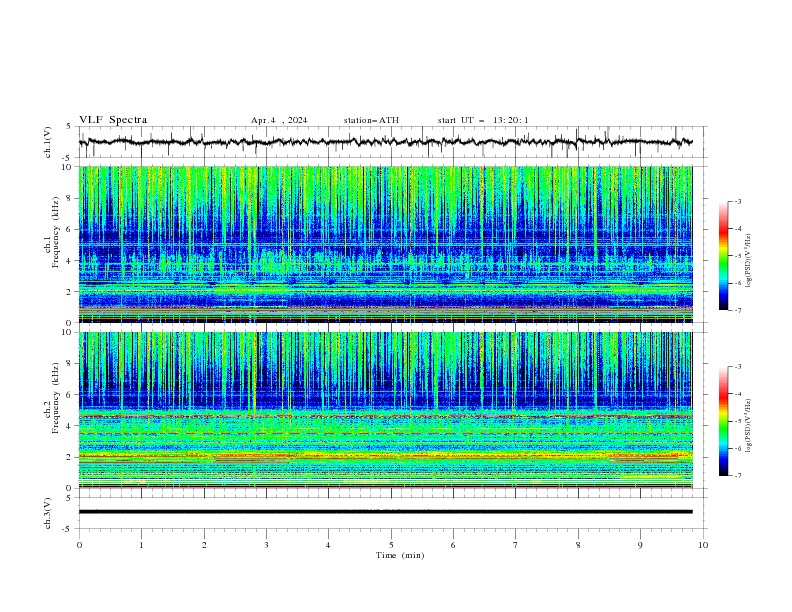This screenshot has width=792, height=612.
Task: Click the 'ch.1(V)' waveform axis label
Action: click(x=48, y=142)
